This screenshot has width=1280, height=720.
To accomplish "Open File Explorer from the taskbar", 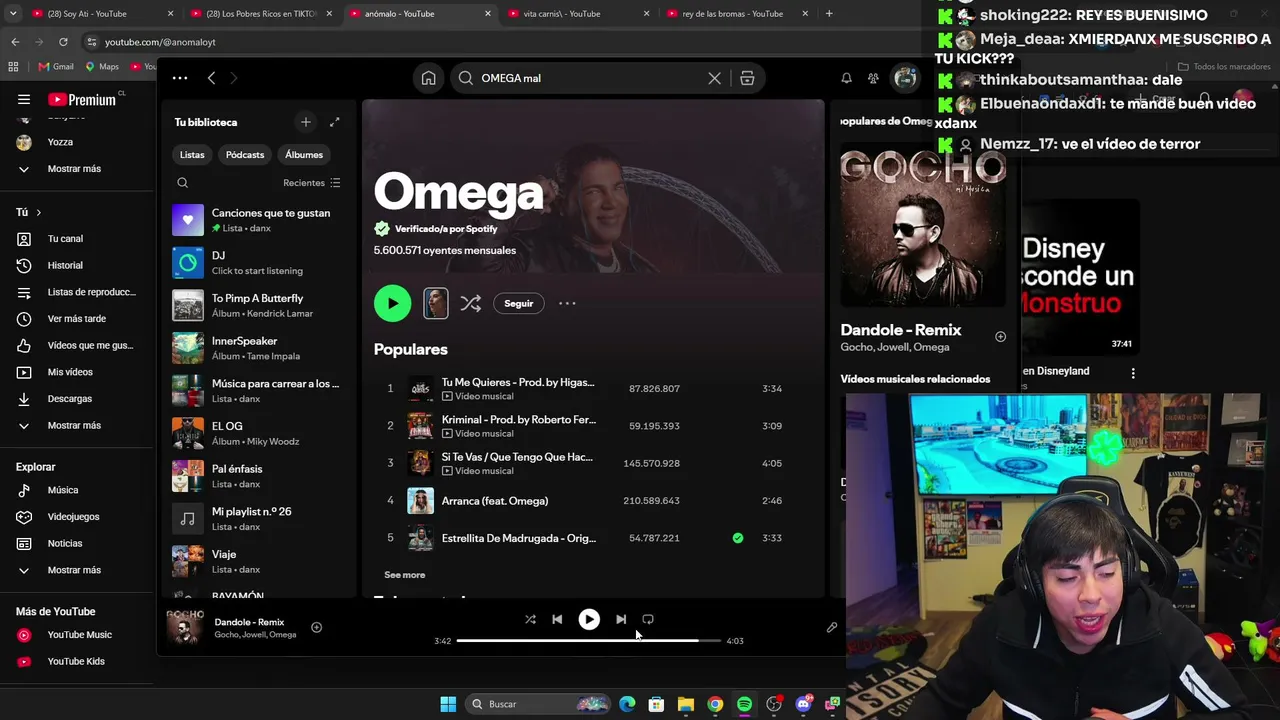I will [686, 704].
